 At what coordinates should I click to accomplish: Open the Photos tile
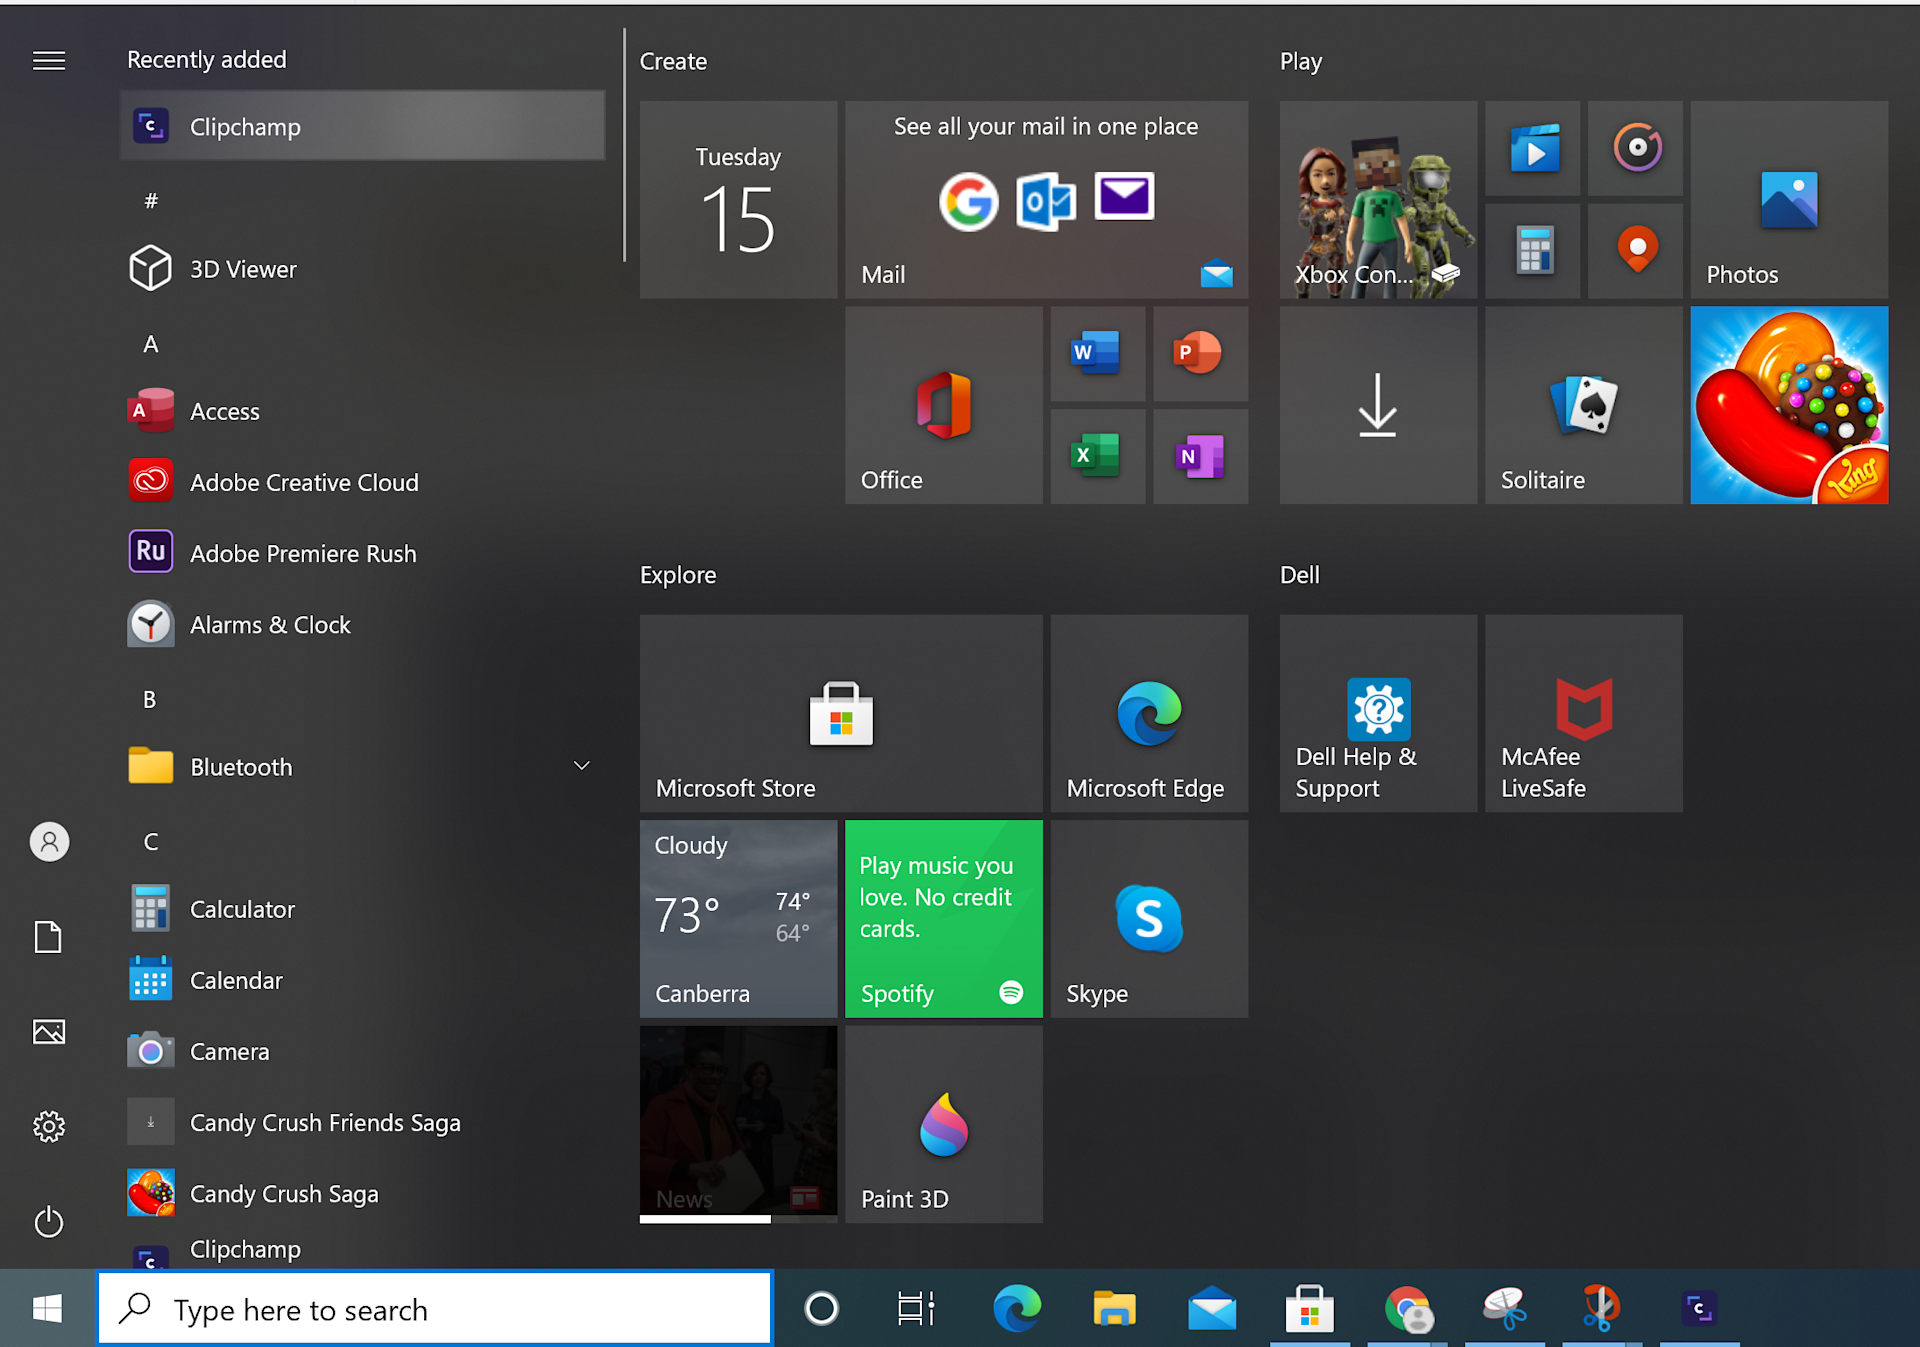(1789, 199)
